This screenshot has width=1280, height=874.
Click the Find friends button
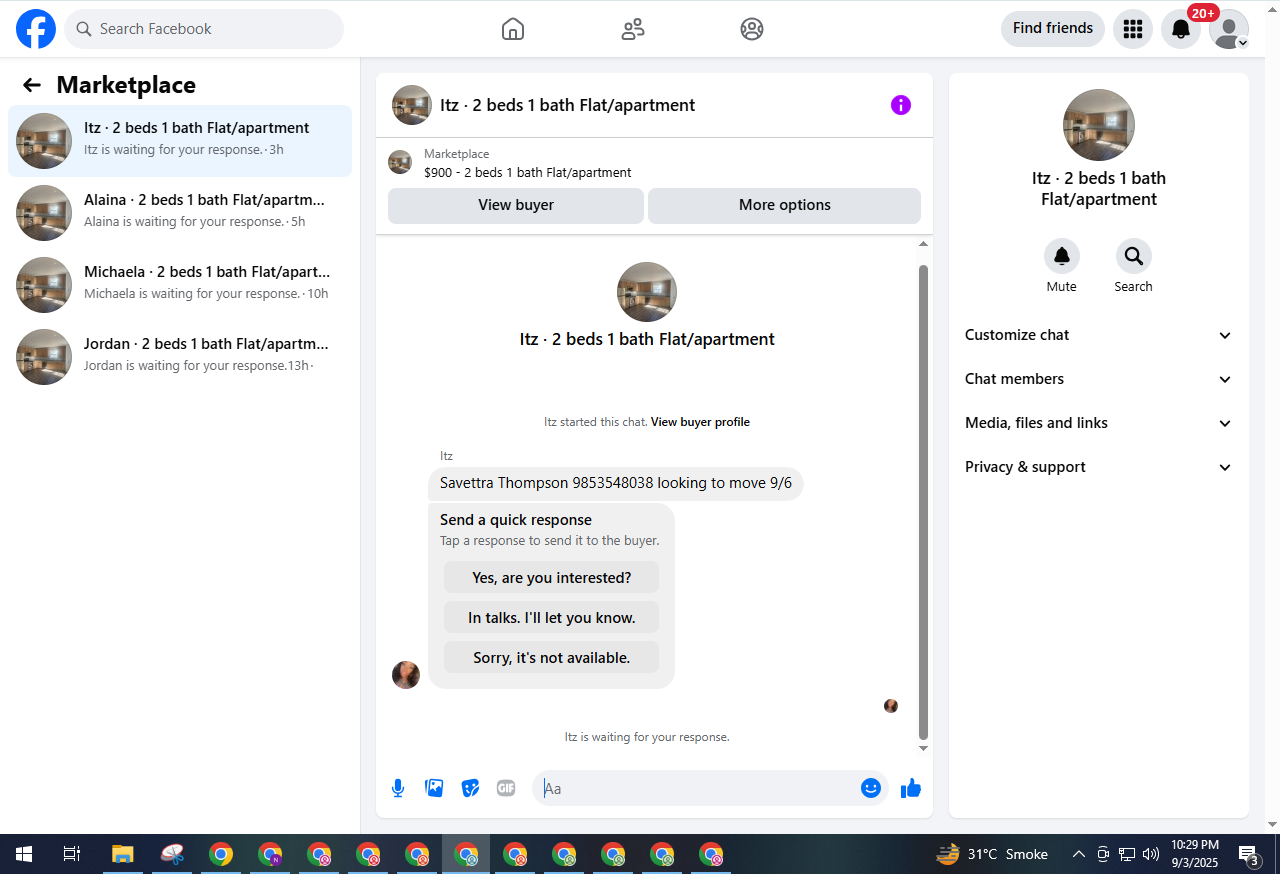point(1053,28)
